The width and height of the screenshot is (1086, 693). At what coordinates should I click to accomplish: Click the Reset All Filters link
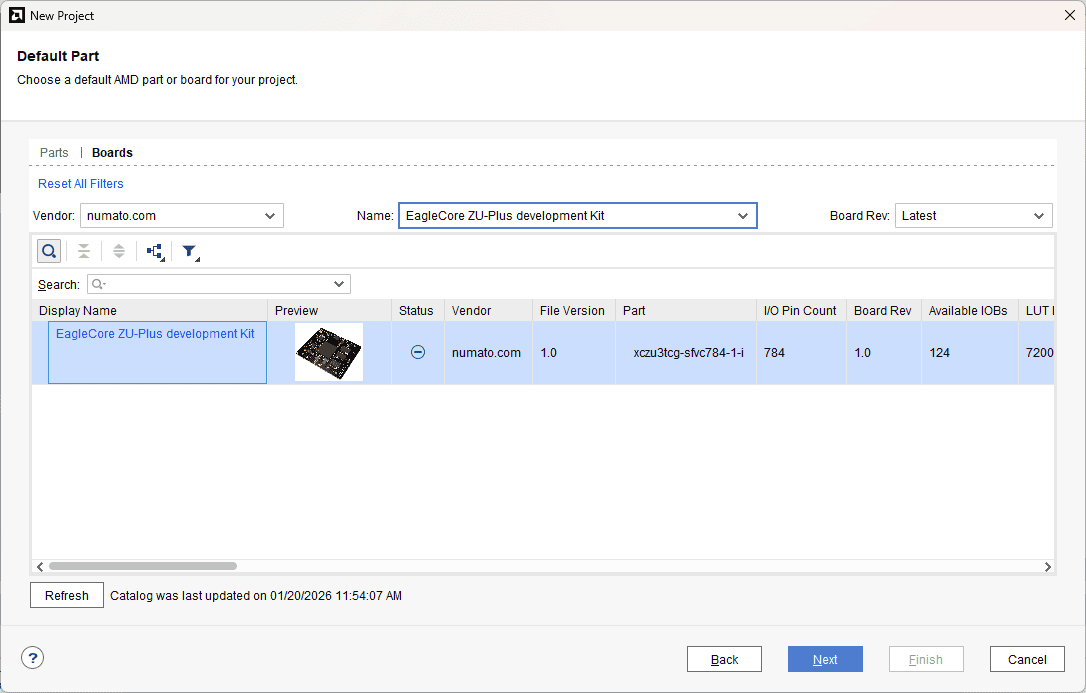[81, 184]
